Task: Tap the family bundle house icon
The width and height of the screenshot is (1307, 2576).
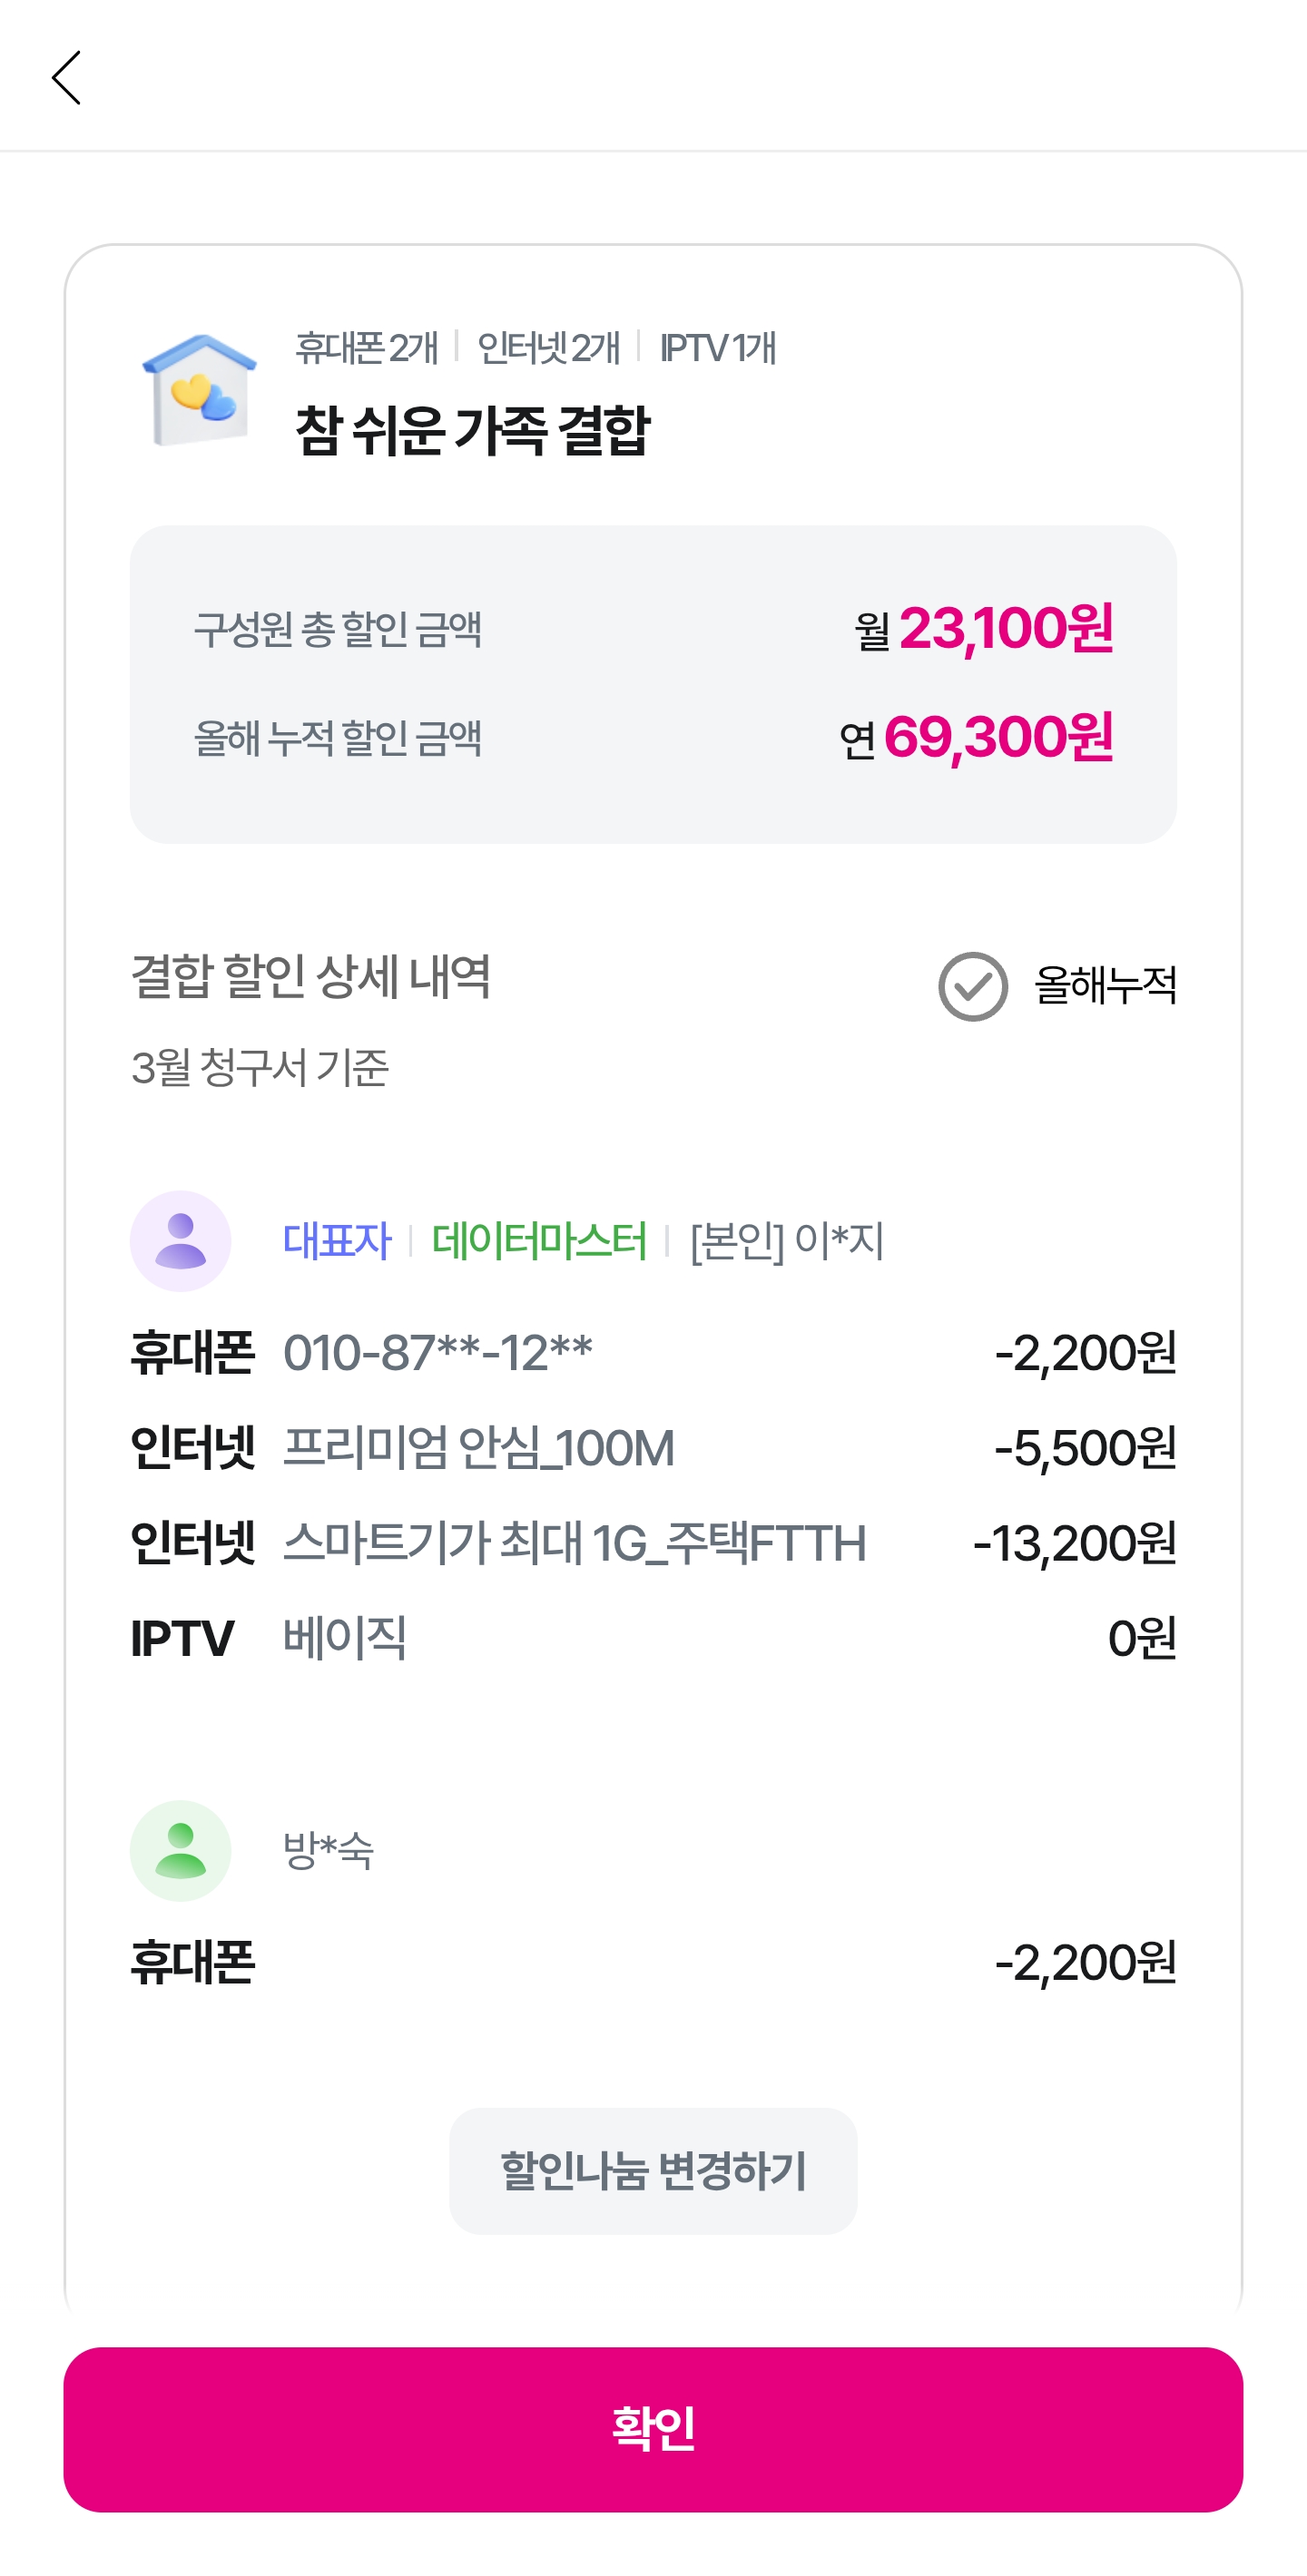Action: tap(200, 391)
